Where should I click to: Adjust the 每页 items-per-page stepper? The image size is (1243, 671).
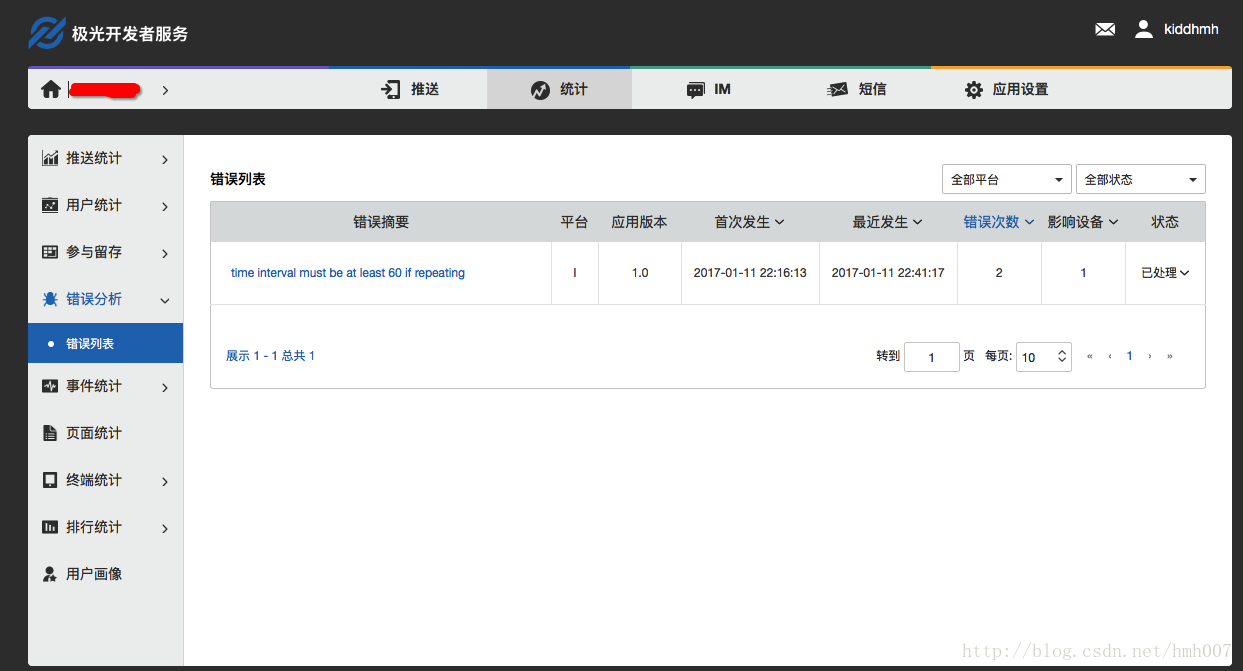coord(1061,357)
